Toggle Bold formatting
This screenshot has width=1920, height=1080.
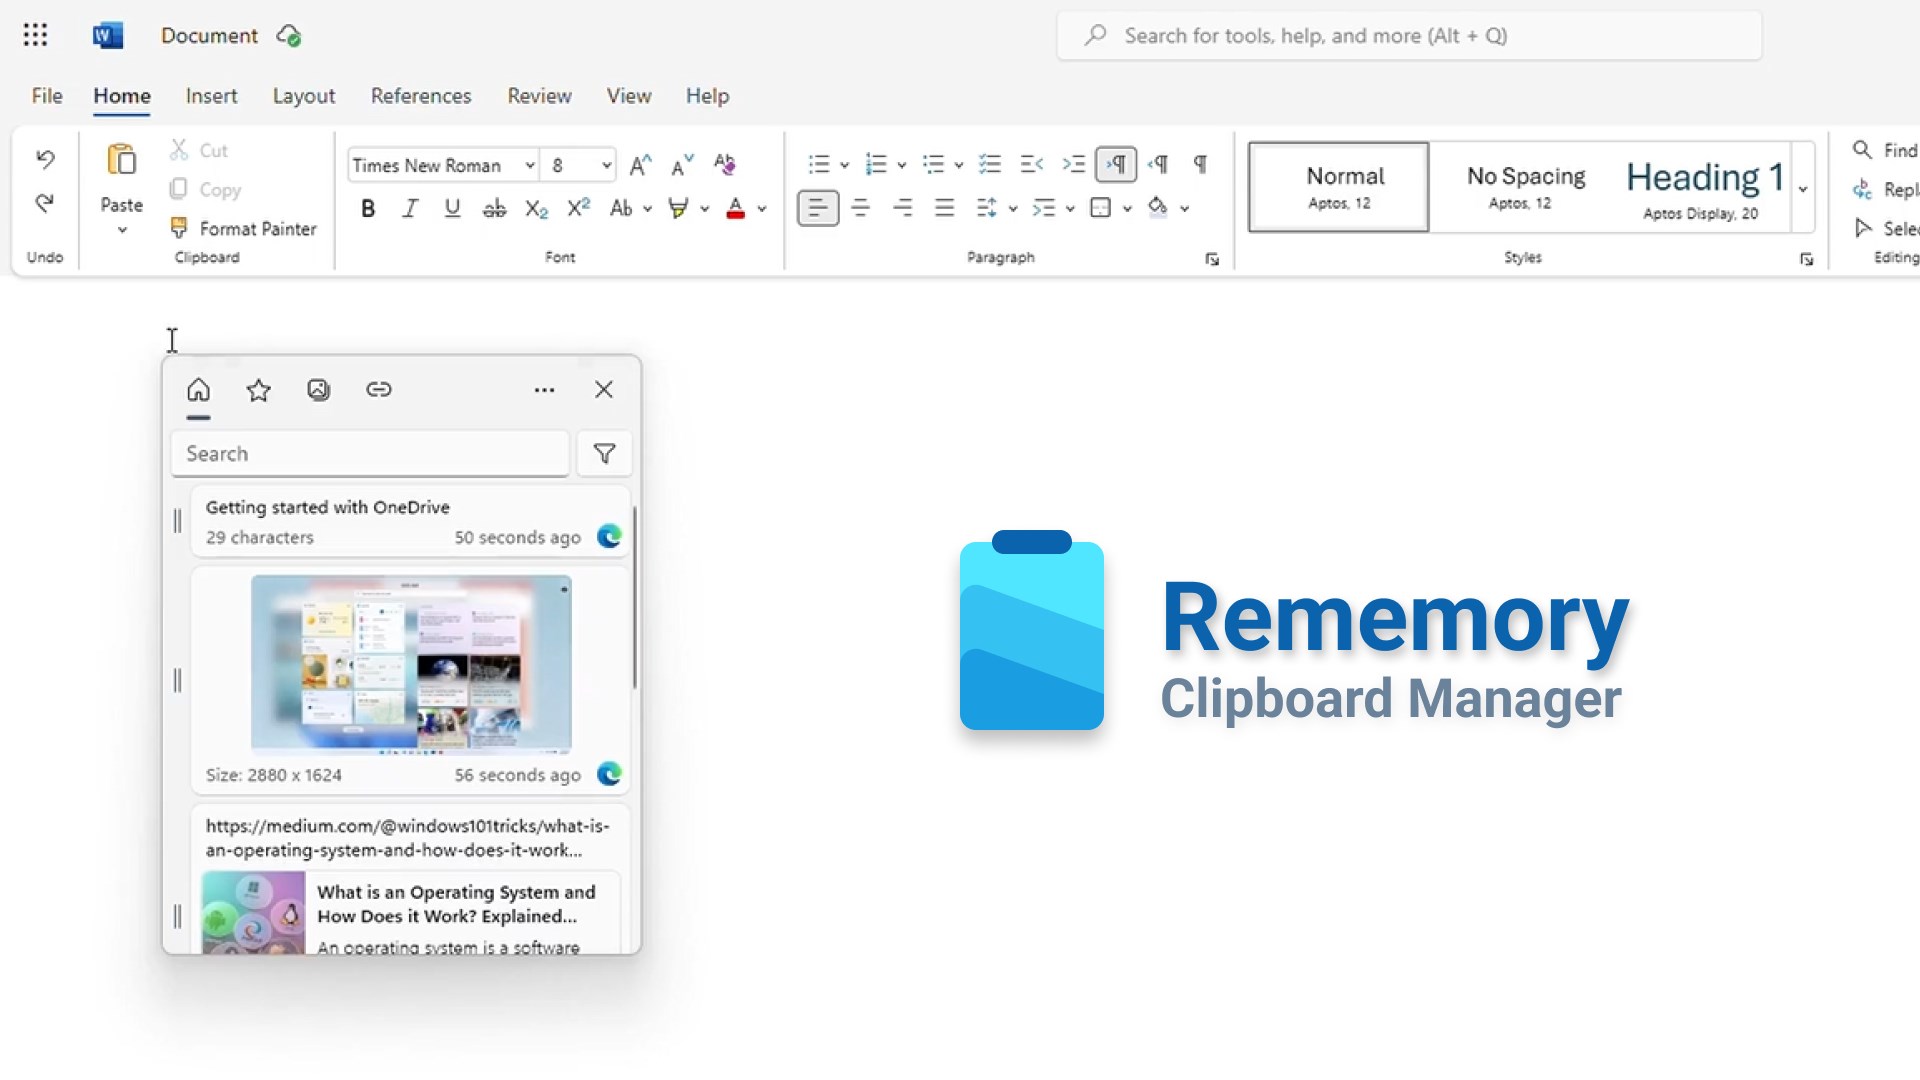(368, 208)
